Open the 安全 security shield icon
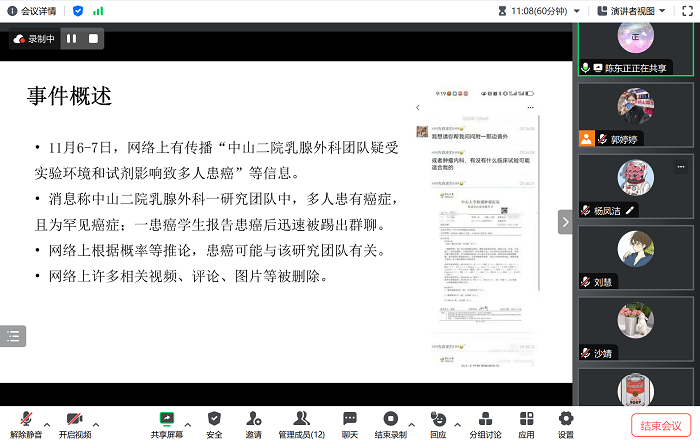 [214, 423]
